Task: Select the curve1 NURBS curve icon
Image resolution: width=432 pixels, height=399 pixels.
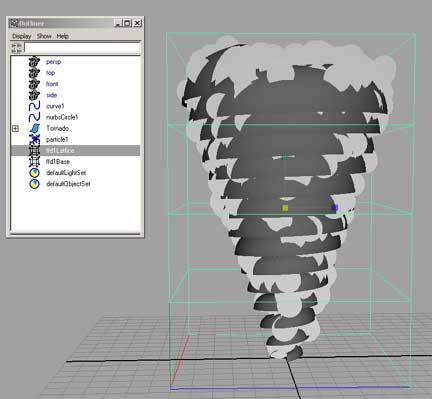Action: (x=34, y=106)
